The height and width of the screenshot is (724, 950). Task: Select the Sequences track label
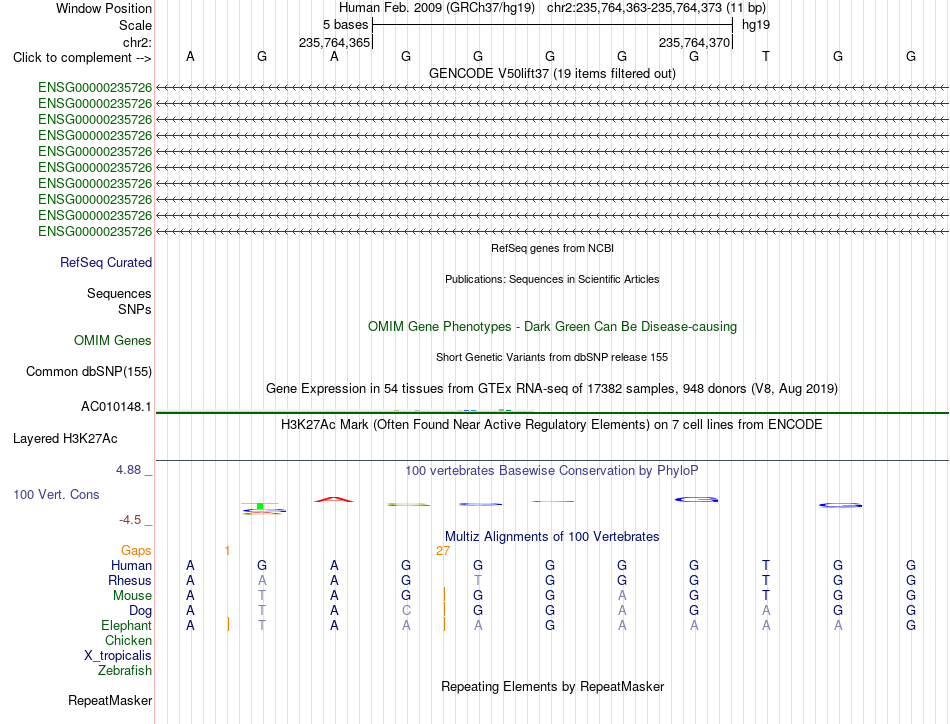pyautogui.click(x=119, y=293)
